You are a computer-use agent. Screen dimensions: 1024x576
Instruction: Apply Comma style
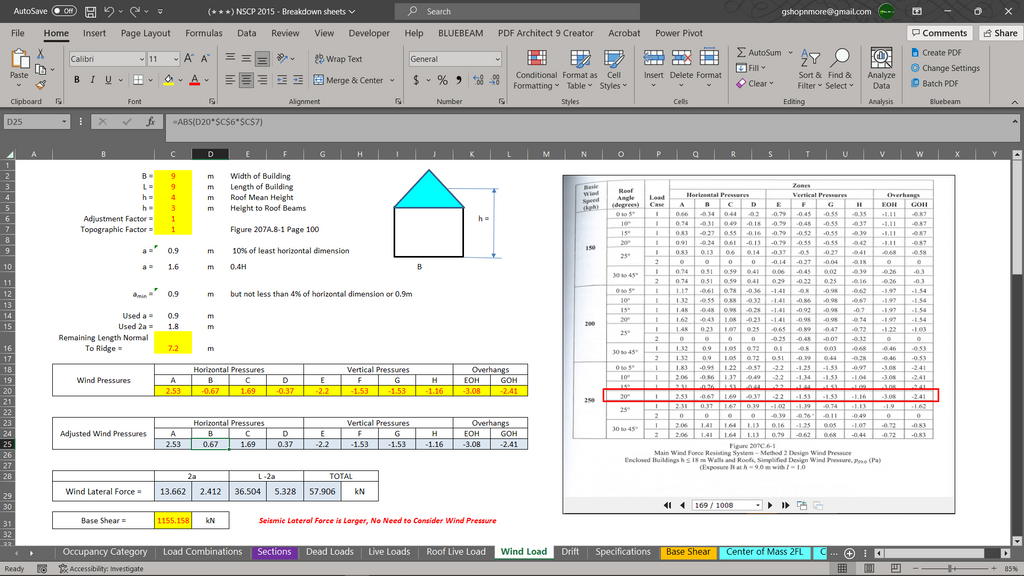click(459, 80)
